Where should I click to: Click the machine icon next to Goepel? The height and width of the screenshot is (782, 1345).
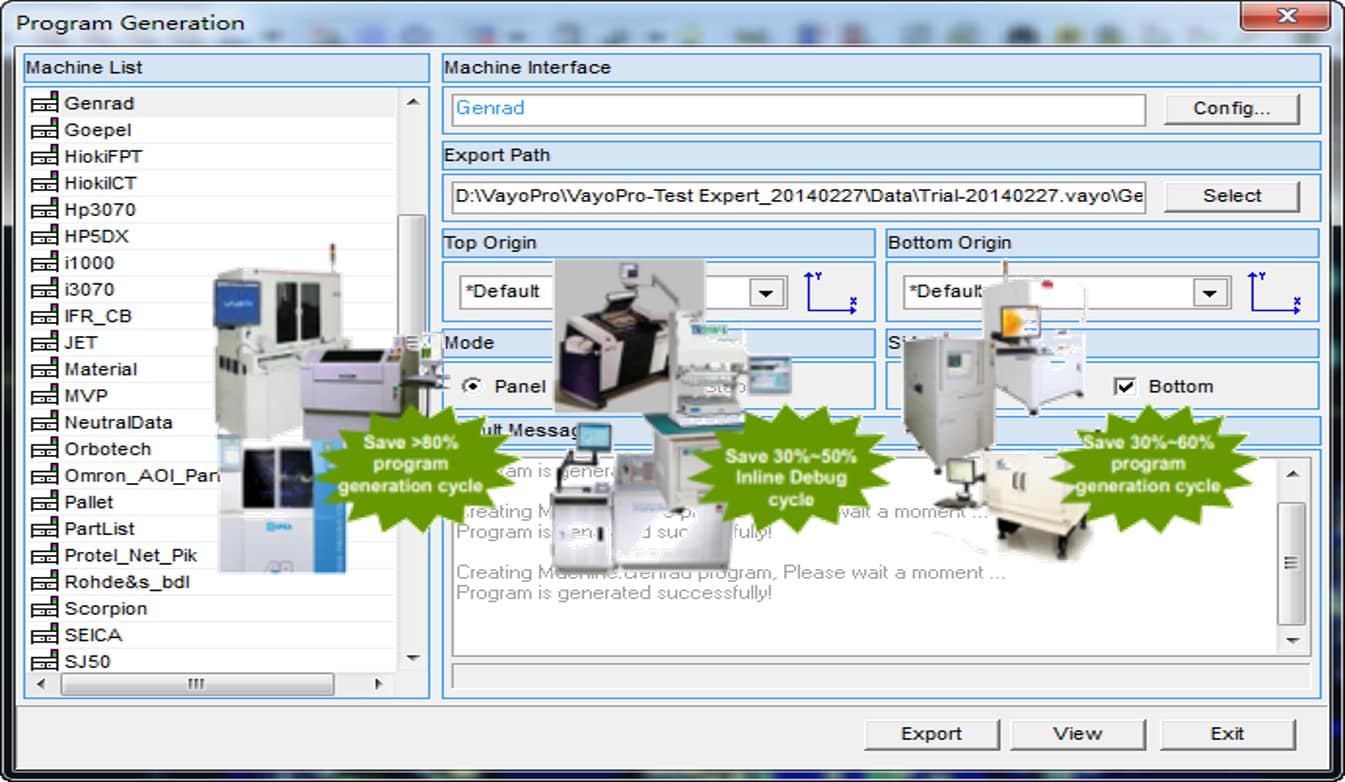(44, 130)
